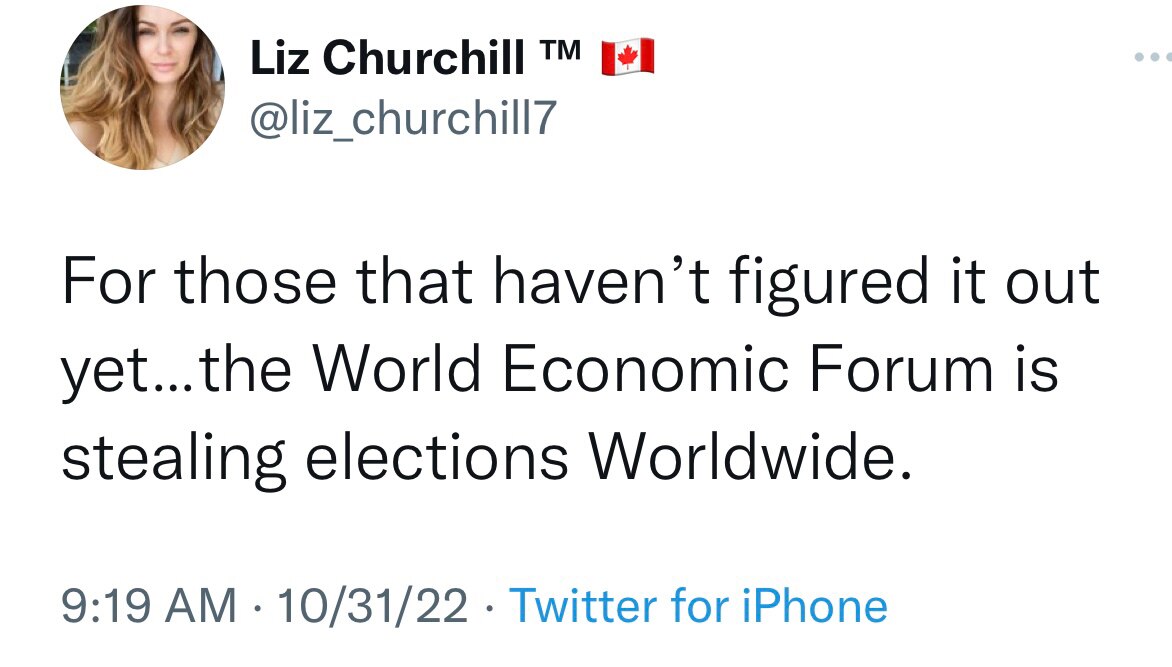Screen dimensions: 1172x667
Task: Open the Liz Churchill display name
Action: tap(386, 59)
